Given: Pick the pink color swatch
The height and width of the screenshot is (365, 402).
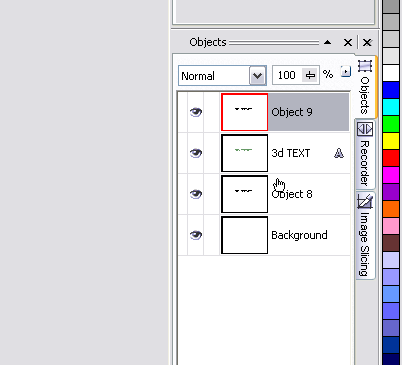Looking at the screenshot, I should [x=391, y=226].
